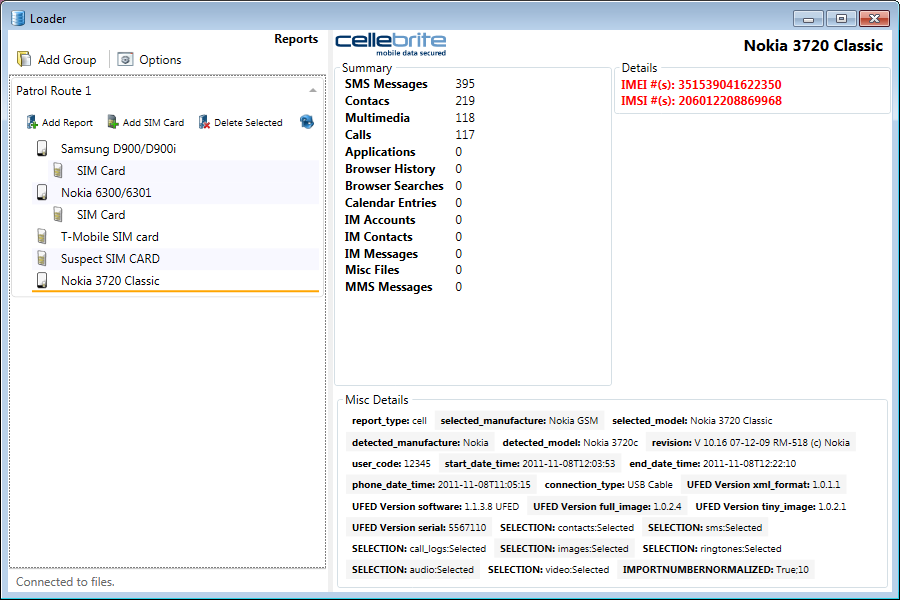Click the IM Contacts summary row
900x600 pixels.
click(404, 237)
